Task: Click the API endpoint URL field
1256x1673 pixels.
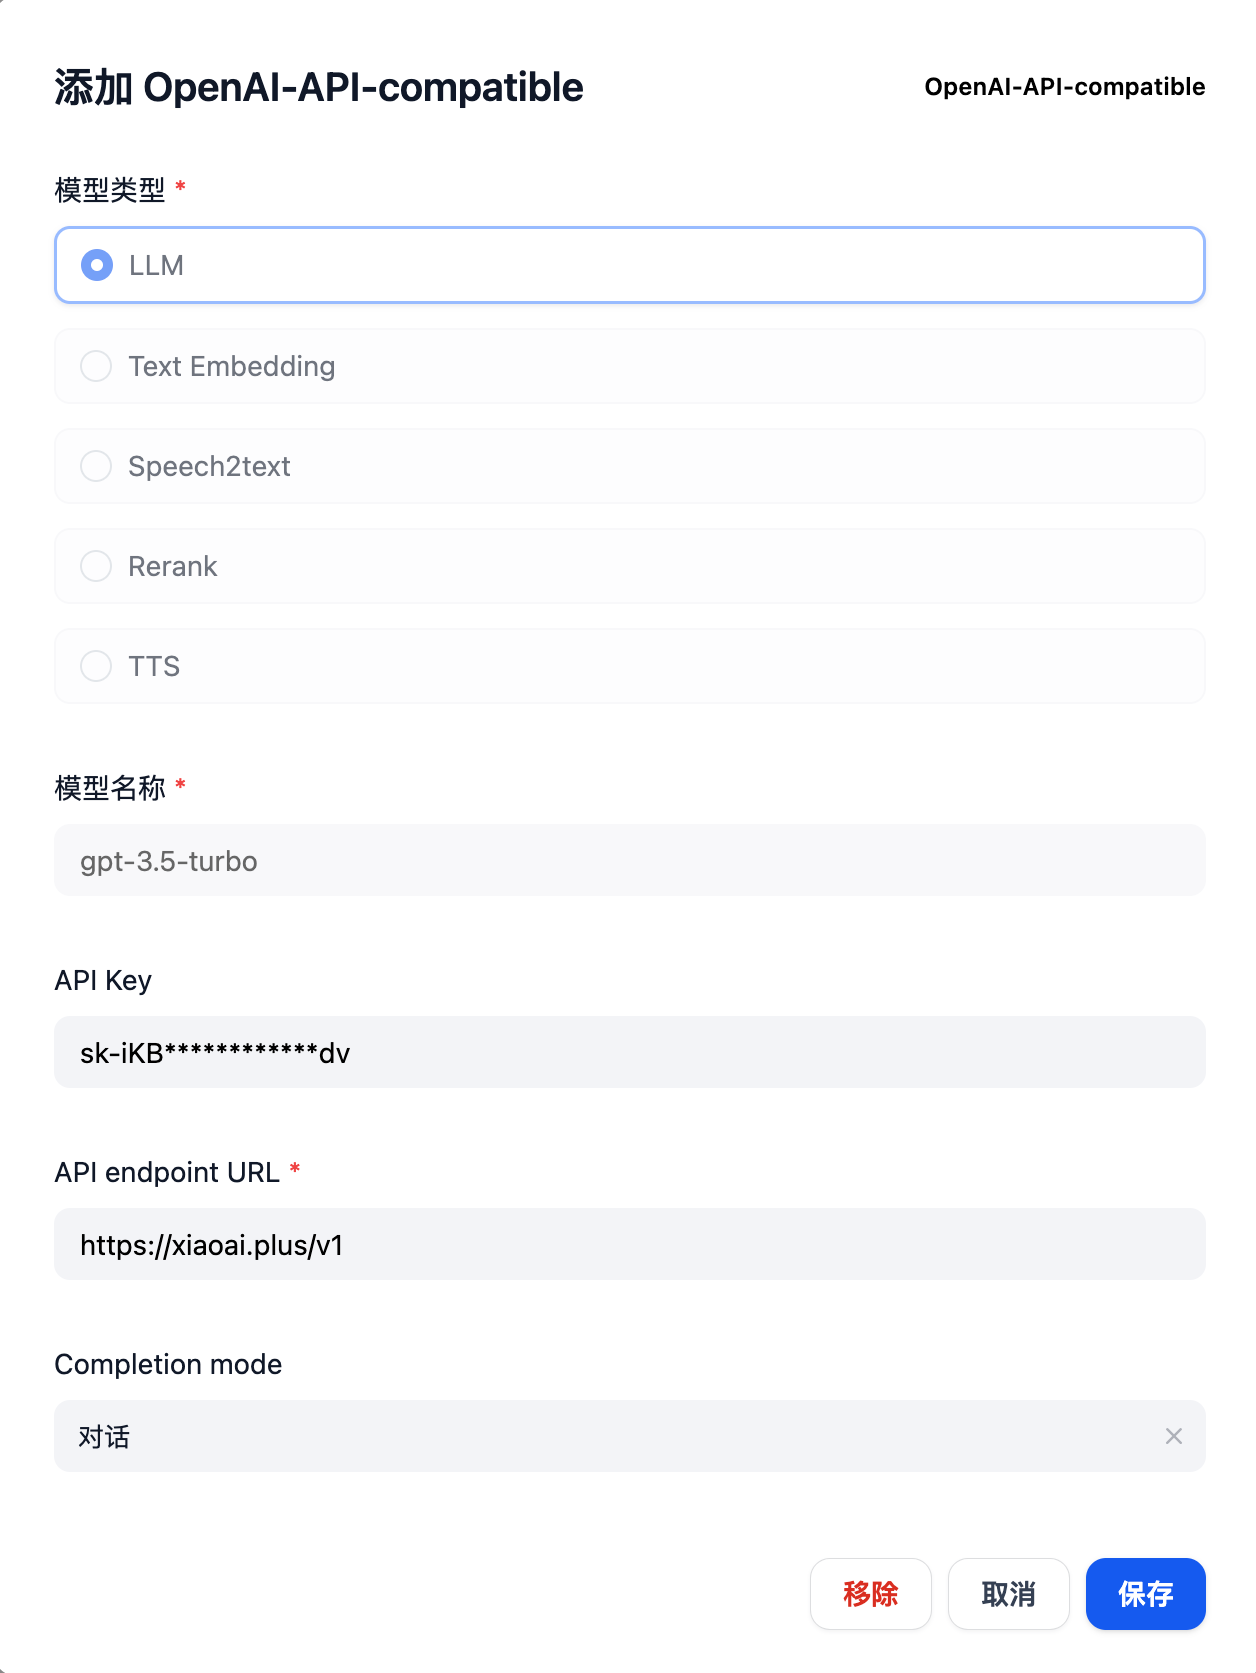Action: [x=629, y=1244]
